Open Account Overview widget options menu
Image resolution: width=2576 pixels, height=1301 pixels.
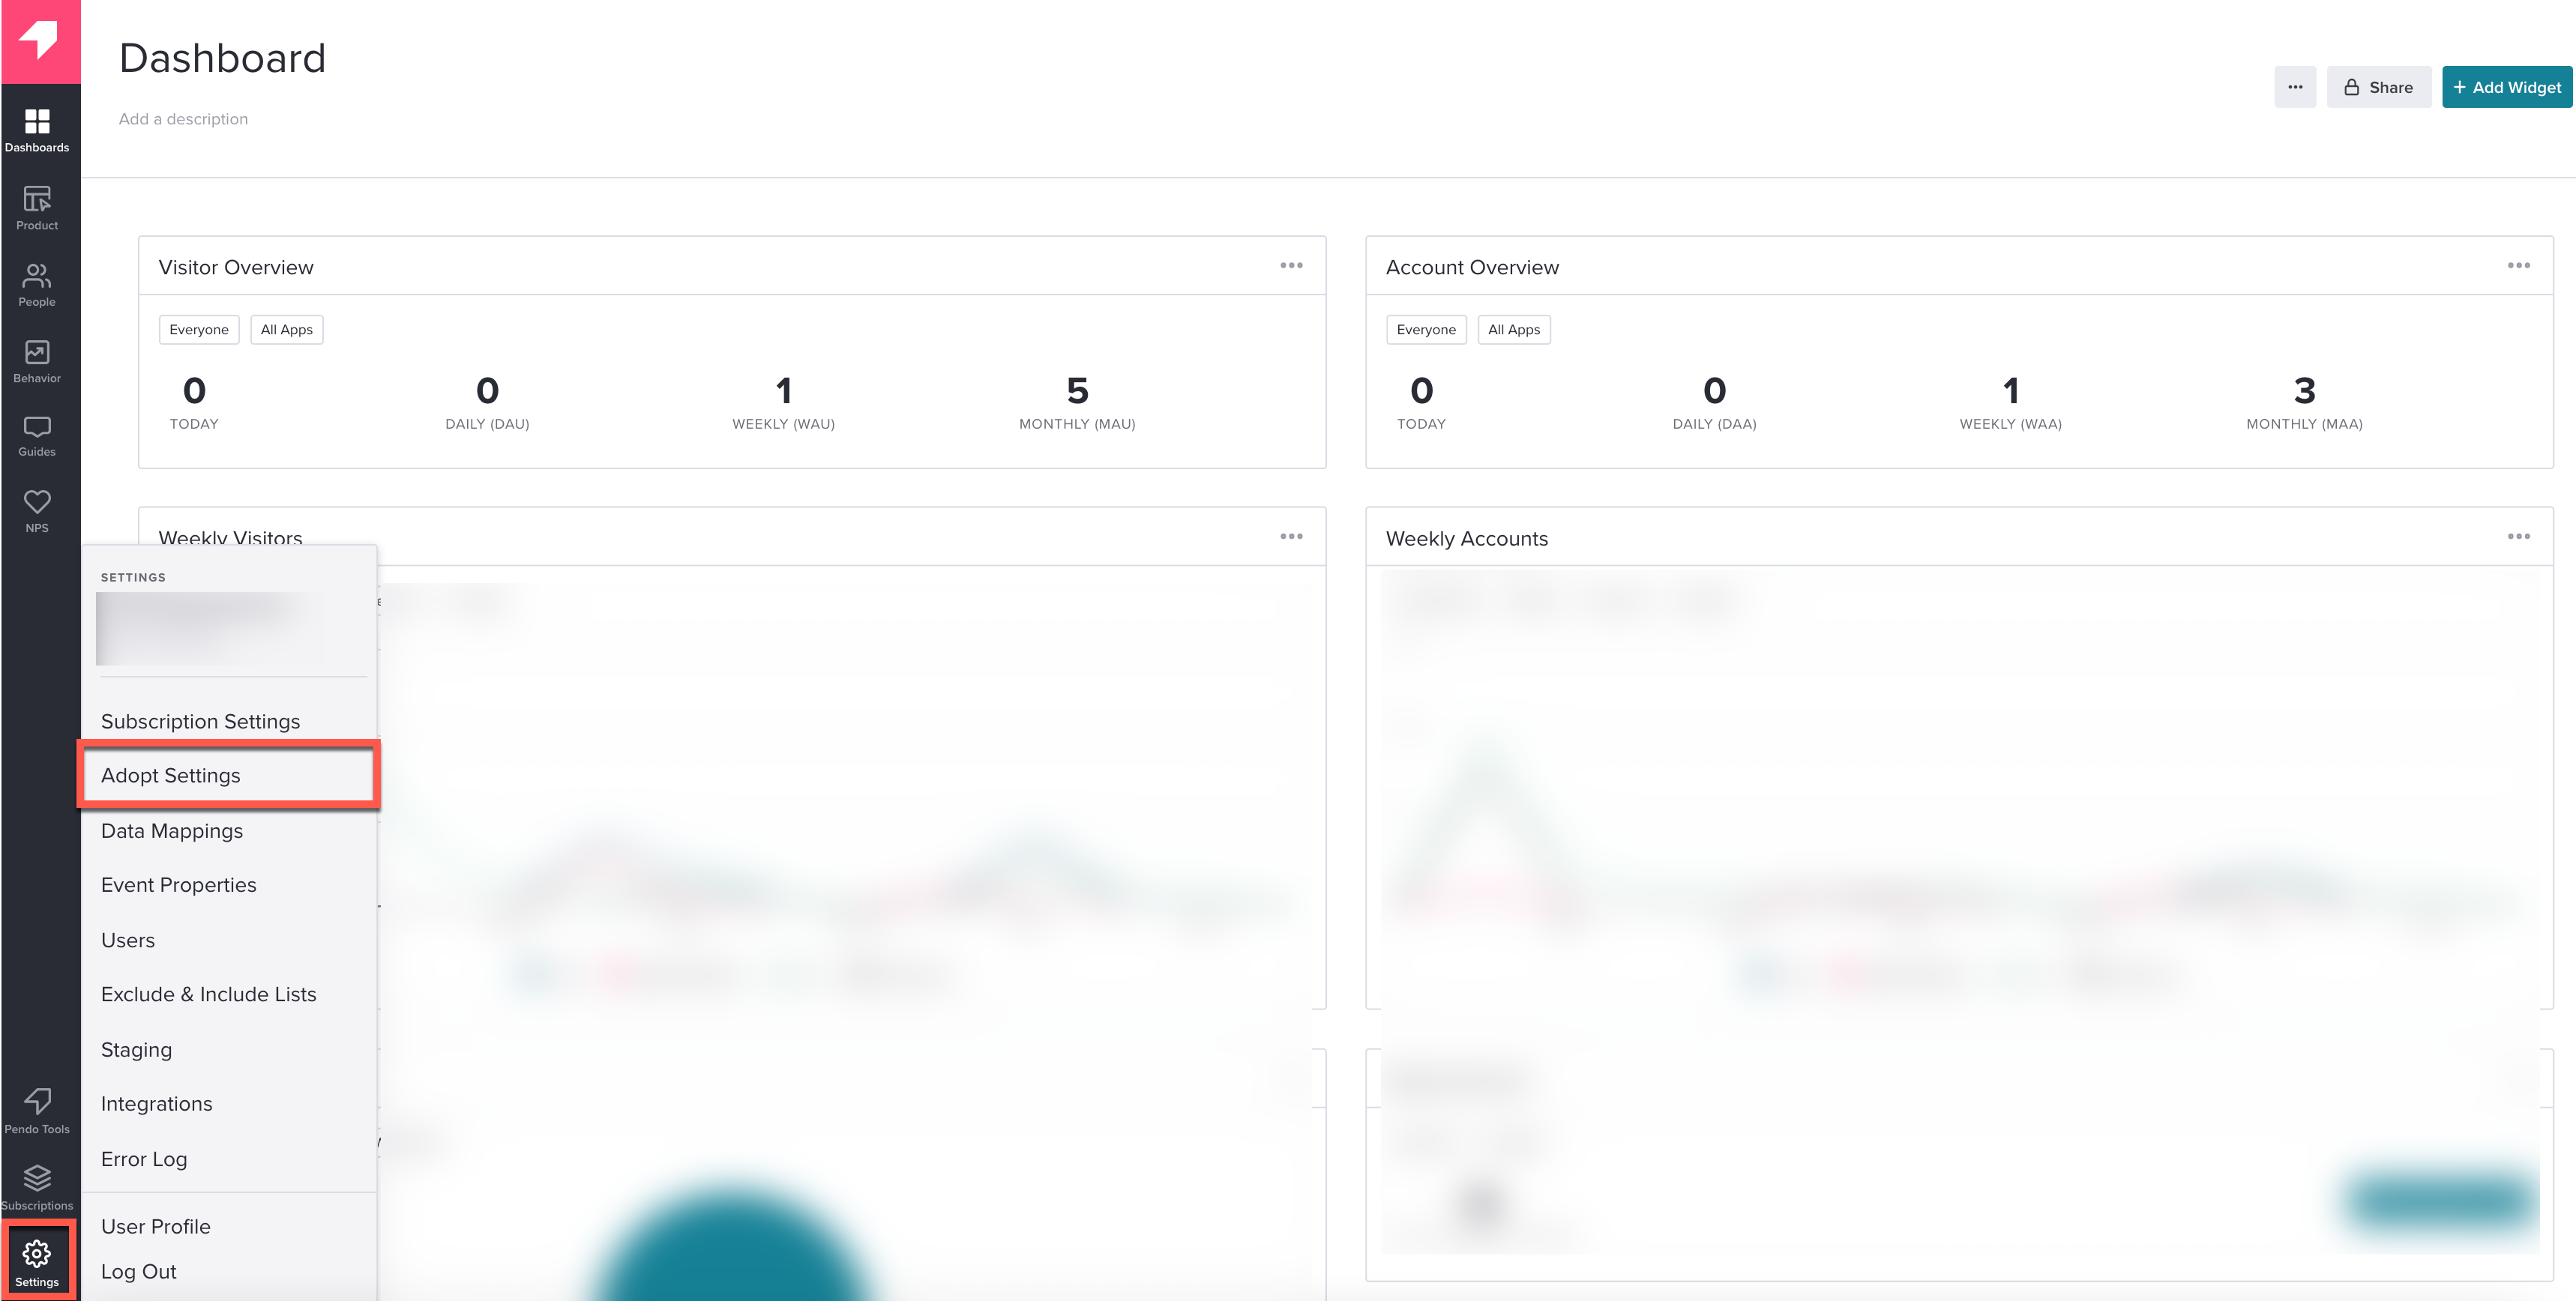(2518, 266)
